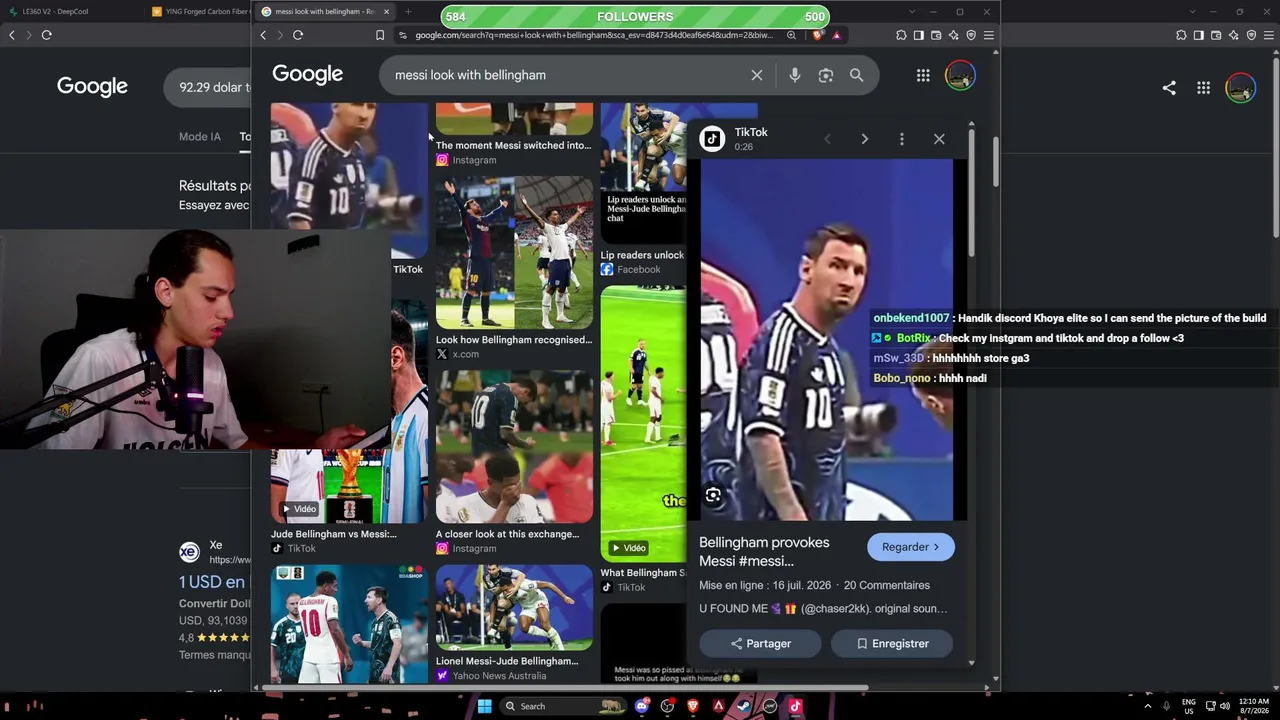Close the TikTok image preview panel

939,139
